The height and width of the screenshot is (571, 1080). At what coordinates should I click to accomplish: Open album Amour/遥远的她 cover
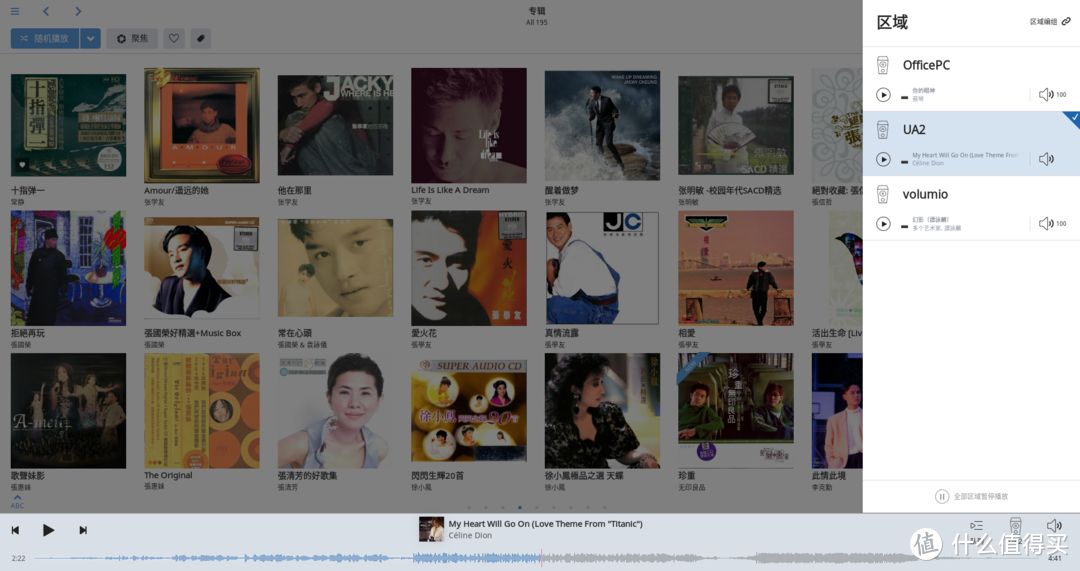pos(202,125)
